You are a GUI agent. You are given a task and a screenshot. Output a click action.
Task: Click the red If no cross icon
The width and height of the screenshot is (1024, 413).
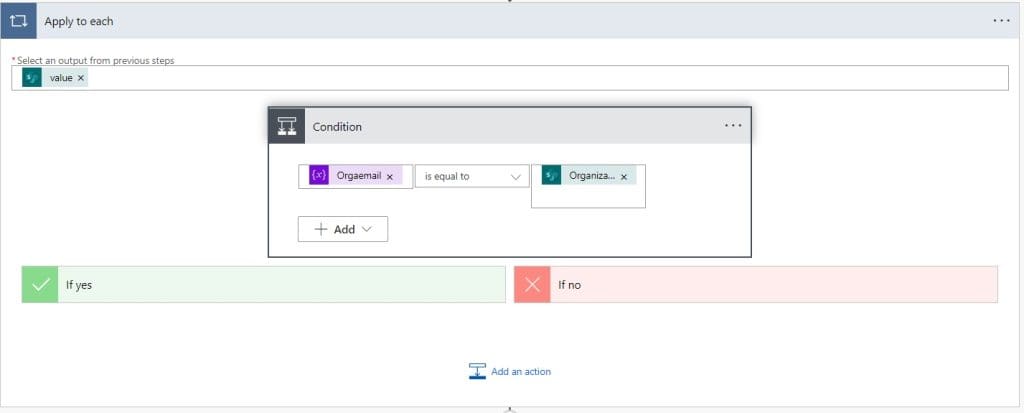point(532,284)
